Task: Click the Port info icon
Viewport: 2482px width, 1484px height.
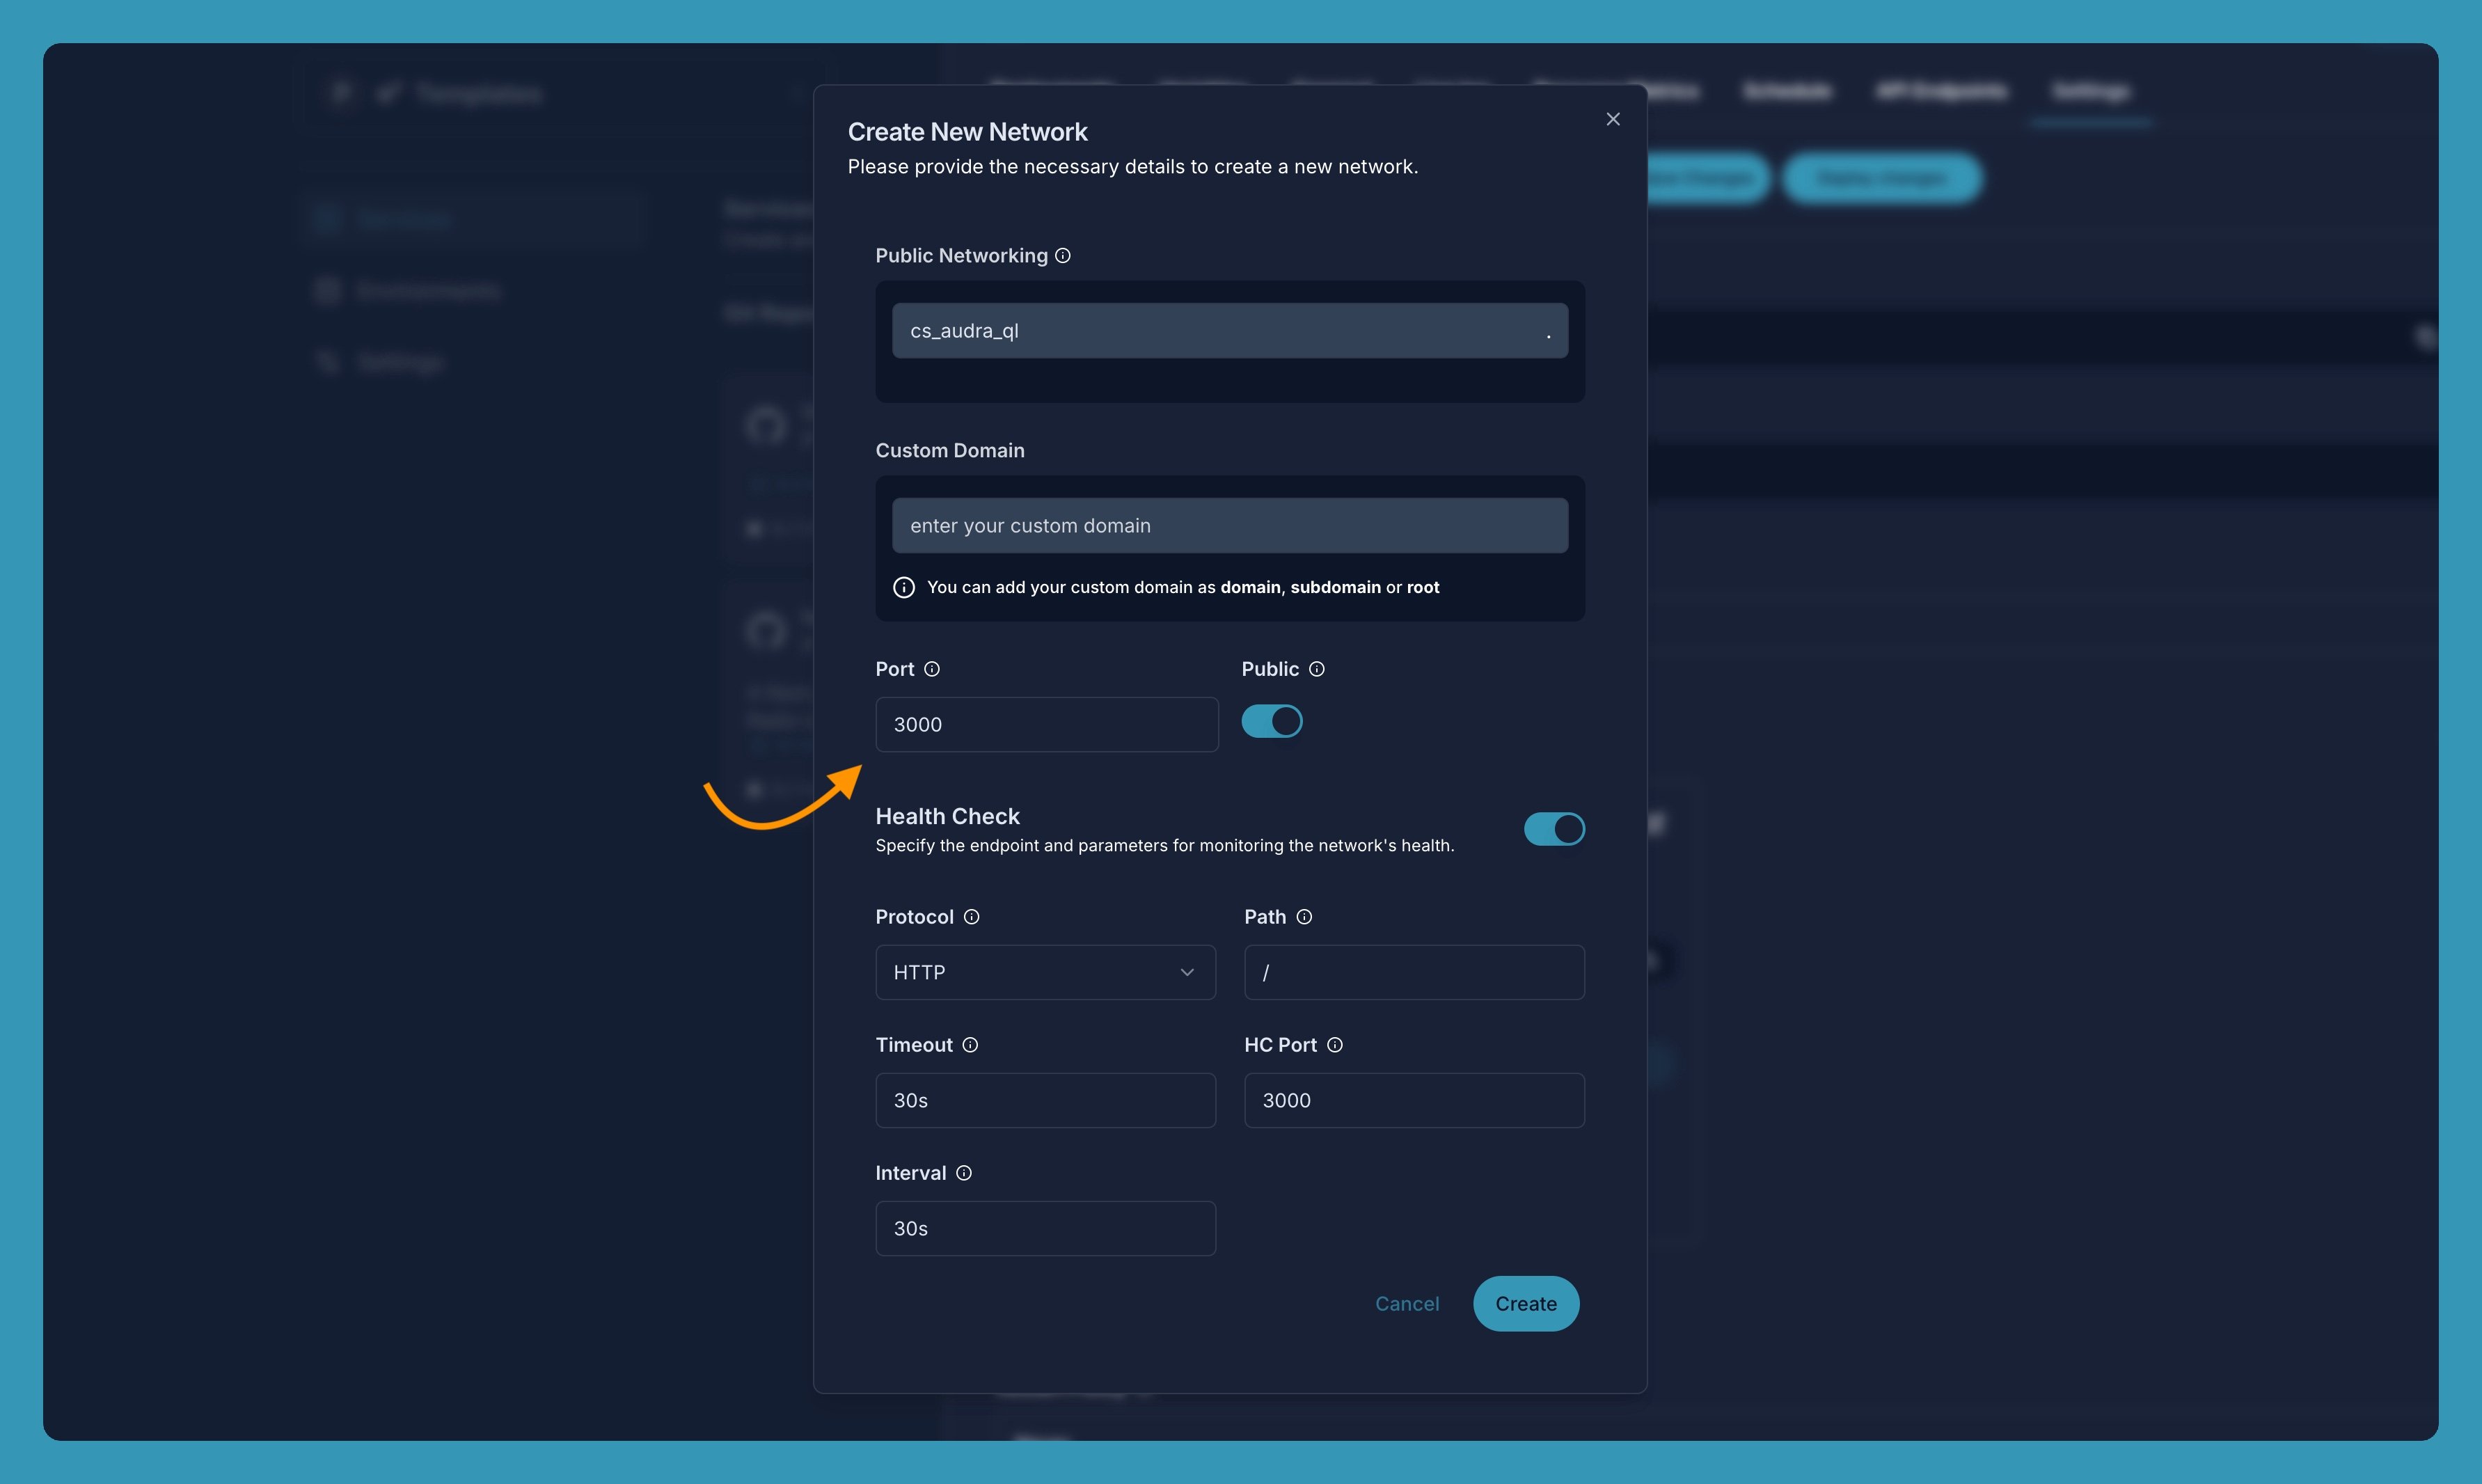Action: [932, 669]
